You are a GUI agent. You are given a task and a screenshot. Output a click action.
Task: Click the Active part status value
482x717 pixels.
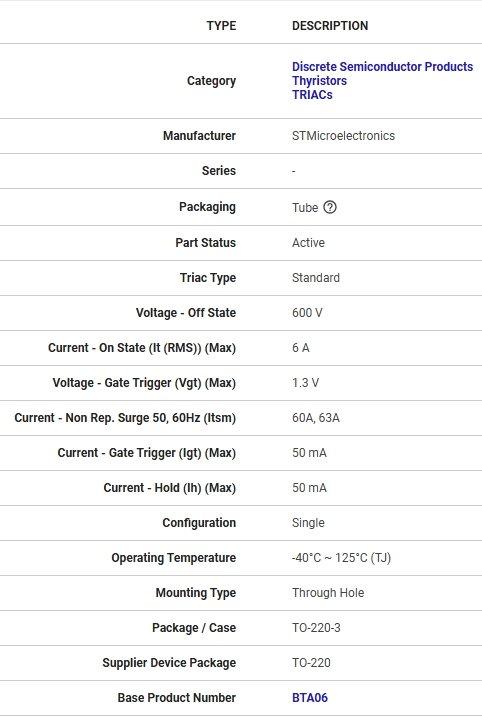point(309,242)
